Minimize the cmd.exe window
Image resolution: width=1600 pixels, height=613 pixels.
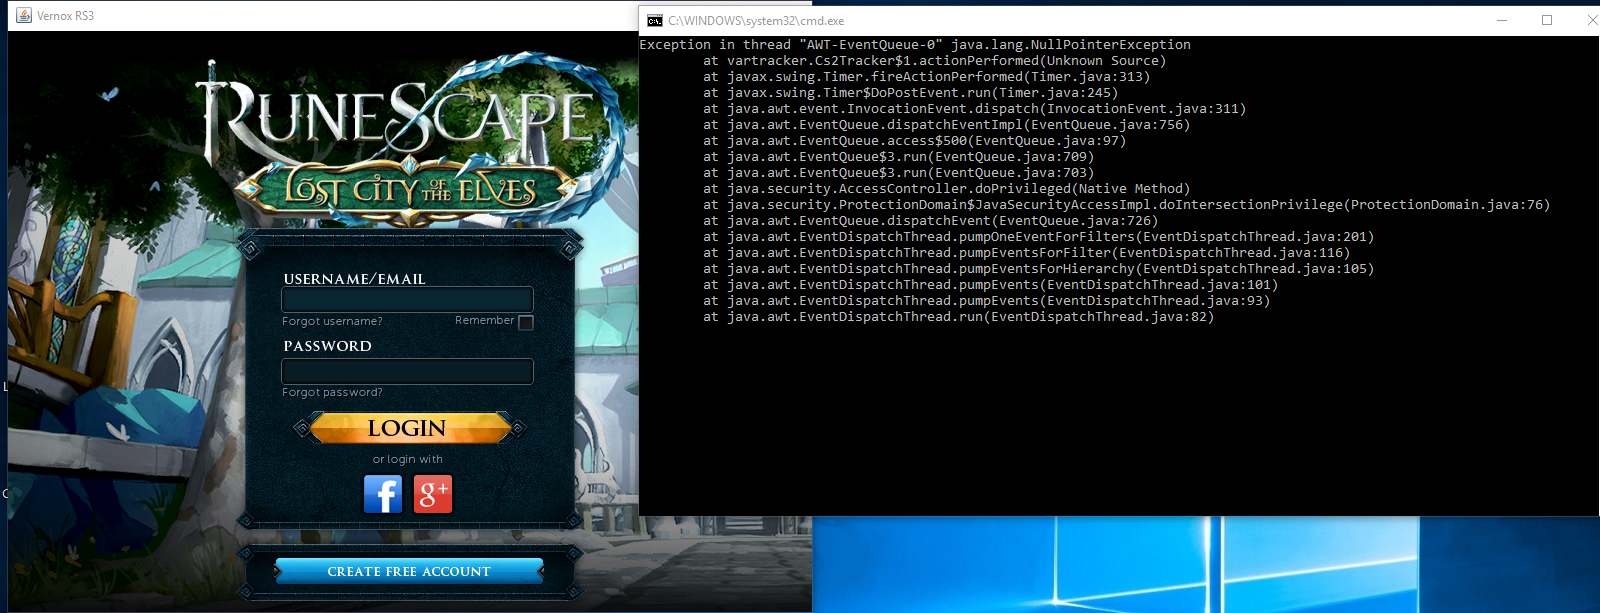[1502, 20]
